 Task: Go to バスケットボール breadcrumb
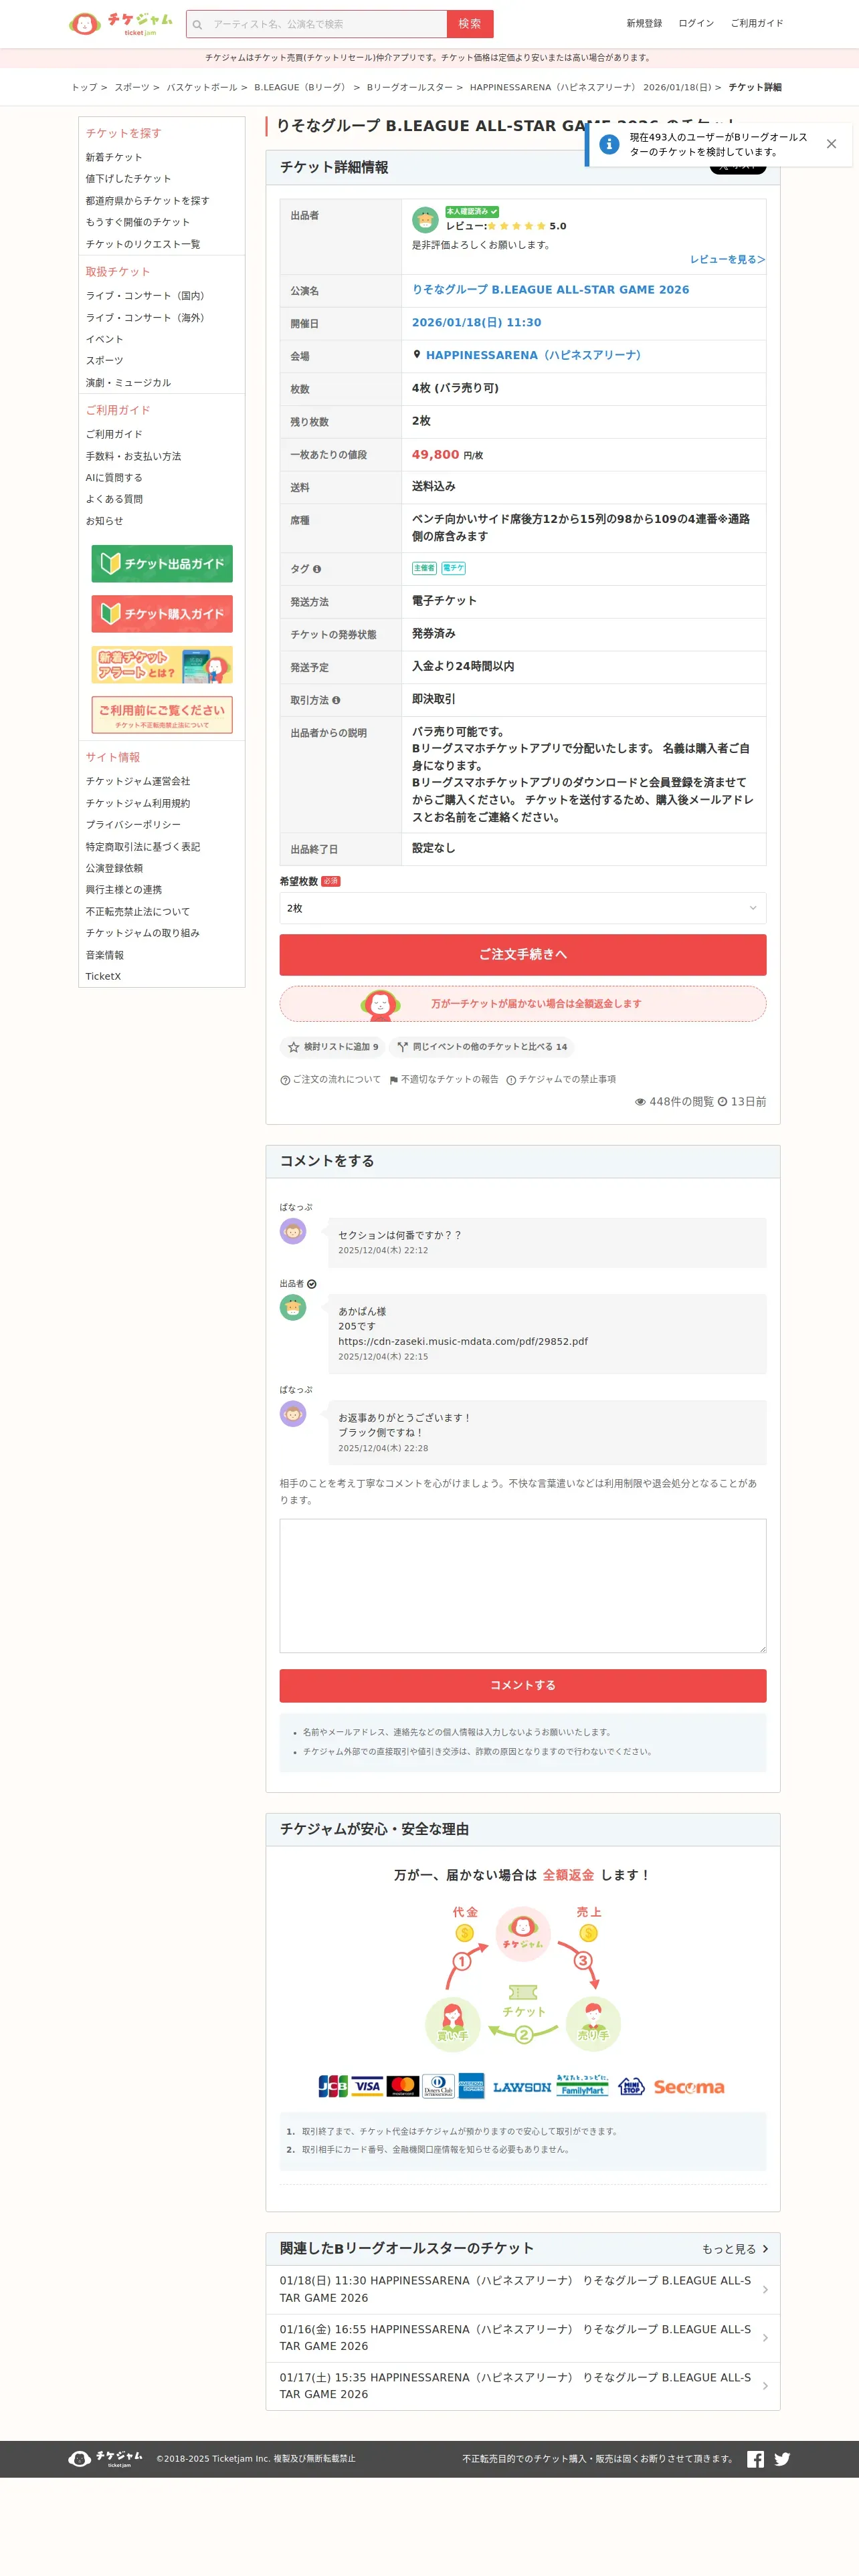point(202,87)
